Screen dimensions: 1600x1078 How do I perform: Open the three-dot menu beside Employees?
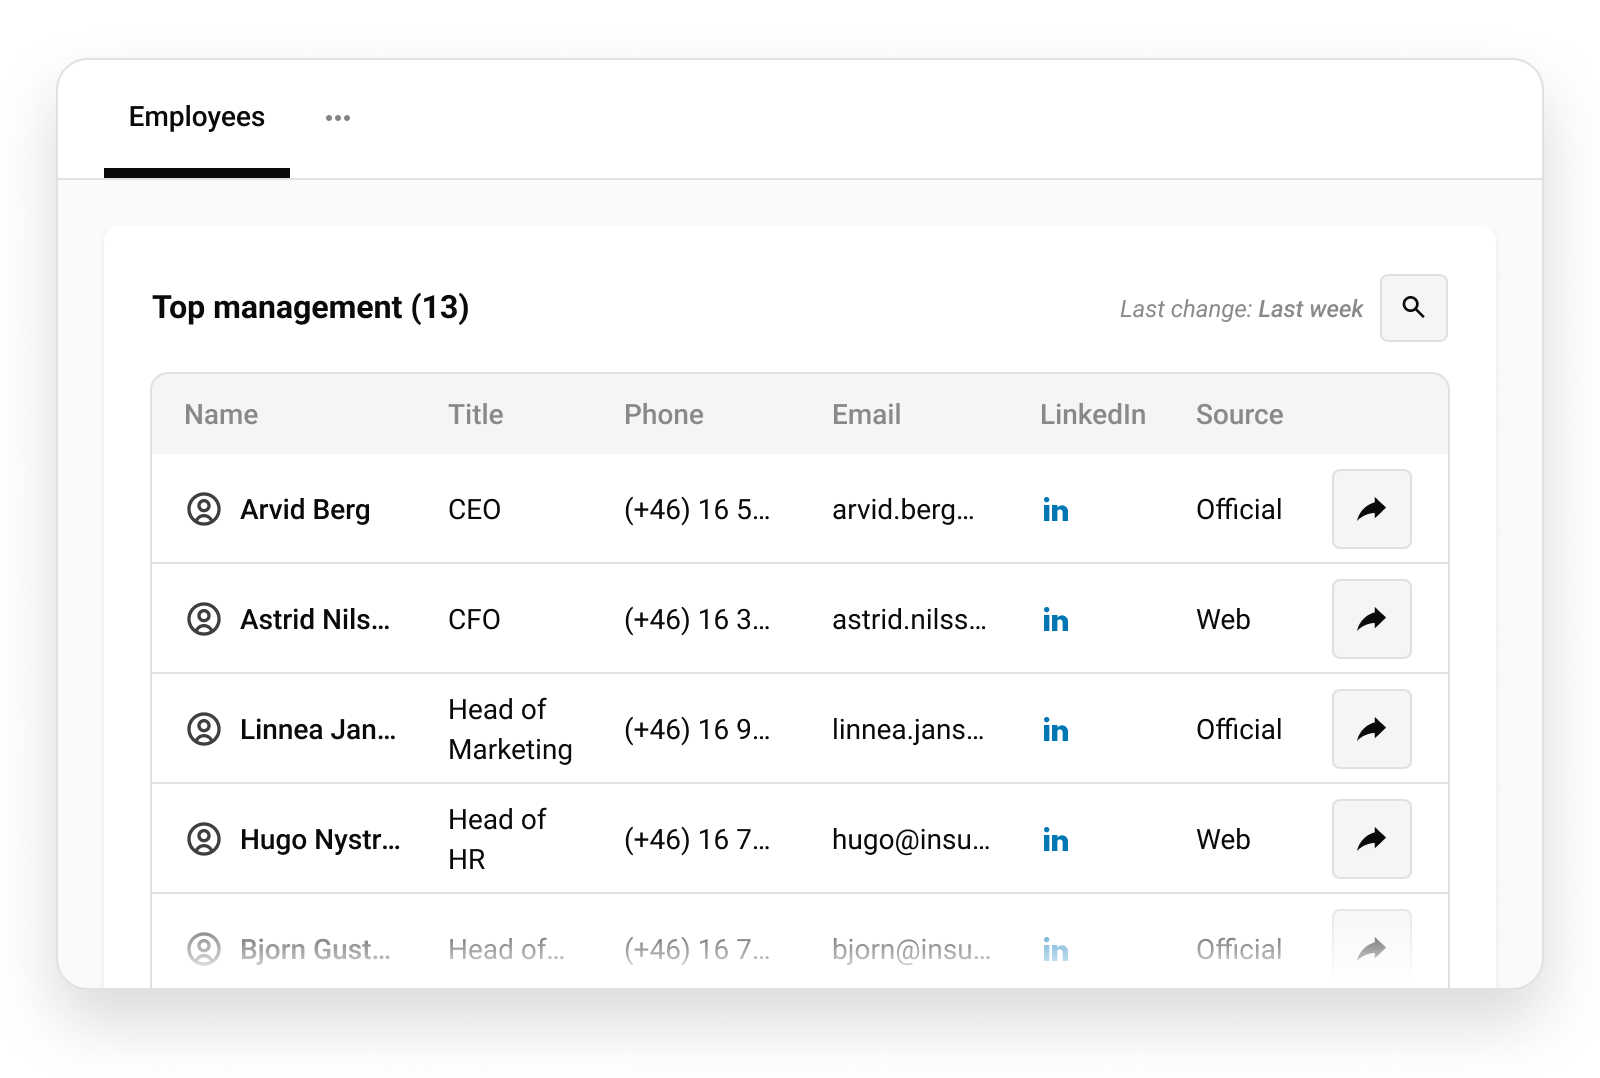337,117
